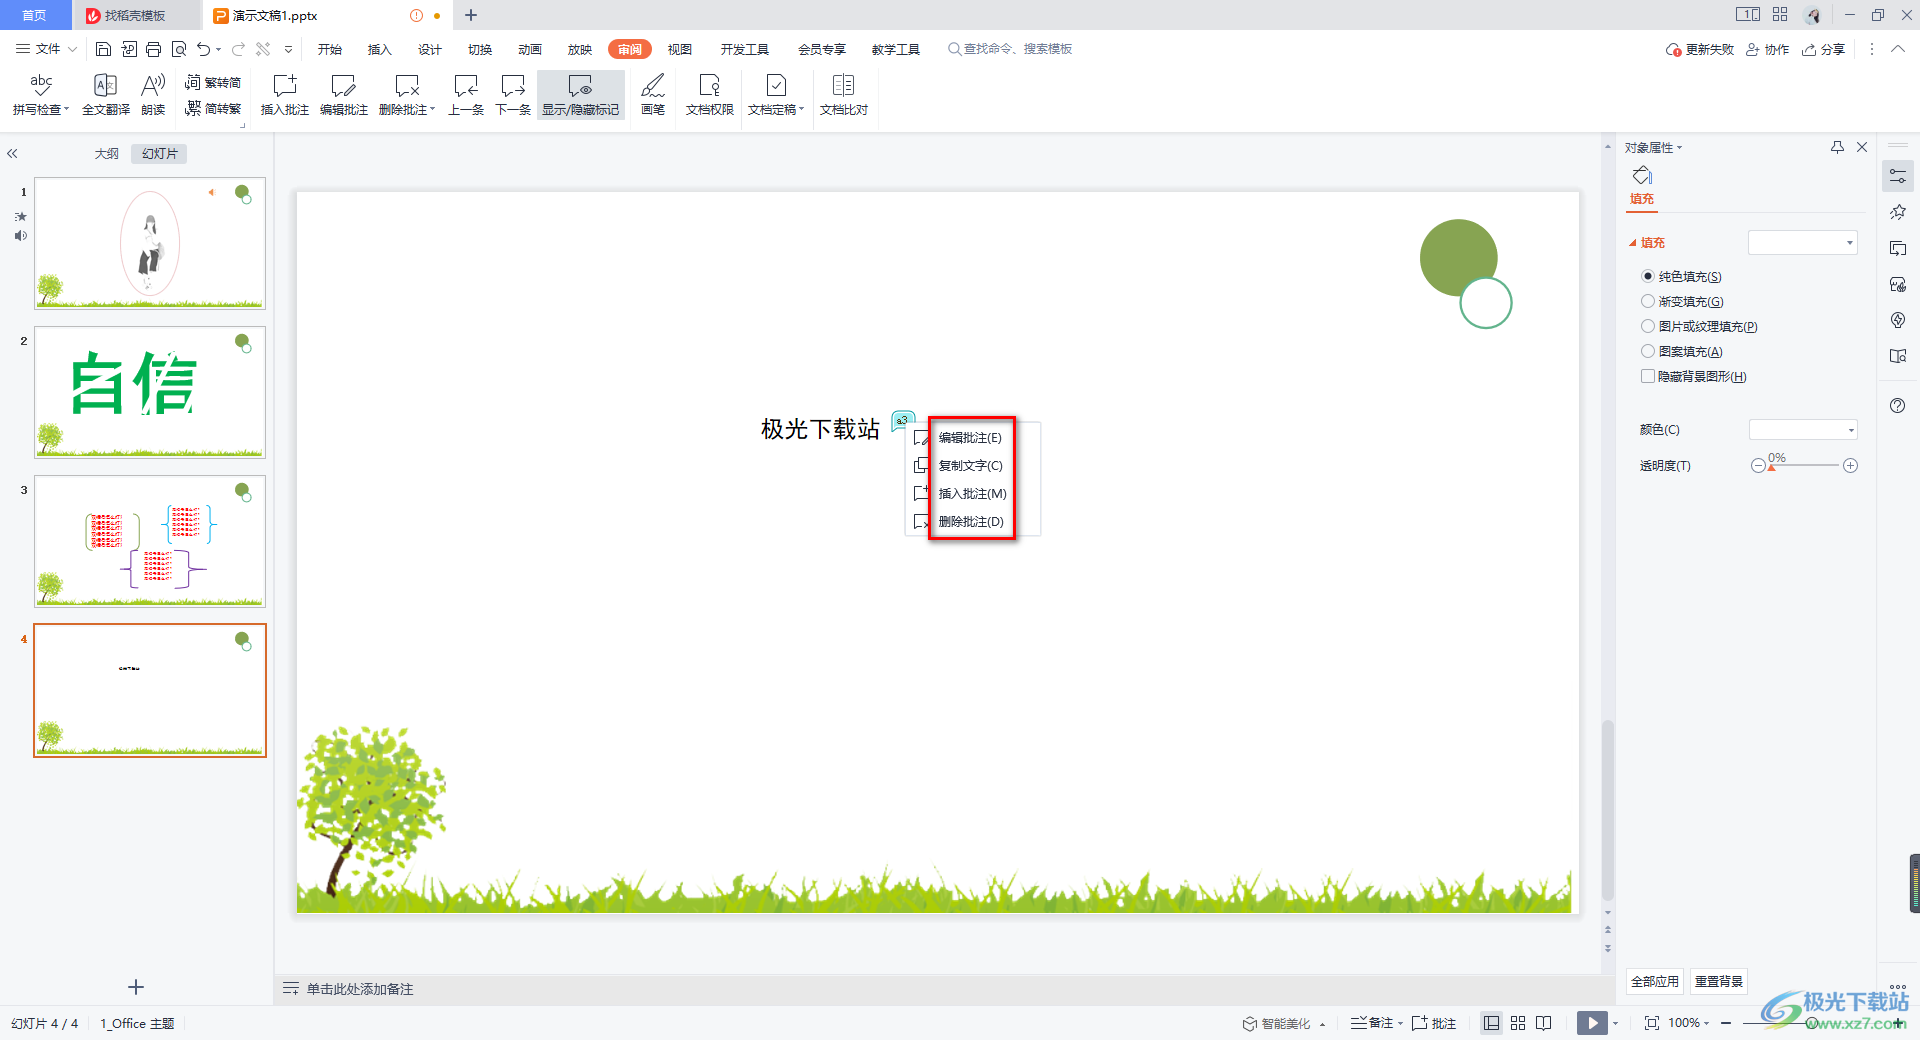
Task: Add a new slide with plus button
Action: tap(136, 987)
